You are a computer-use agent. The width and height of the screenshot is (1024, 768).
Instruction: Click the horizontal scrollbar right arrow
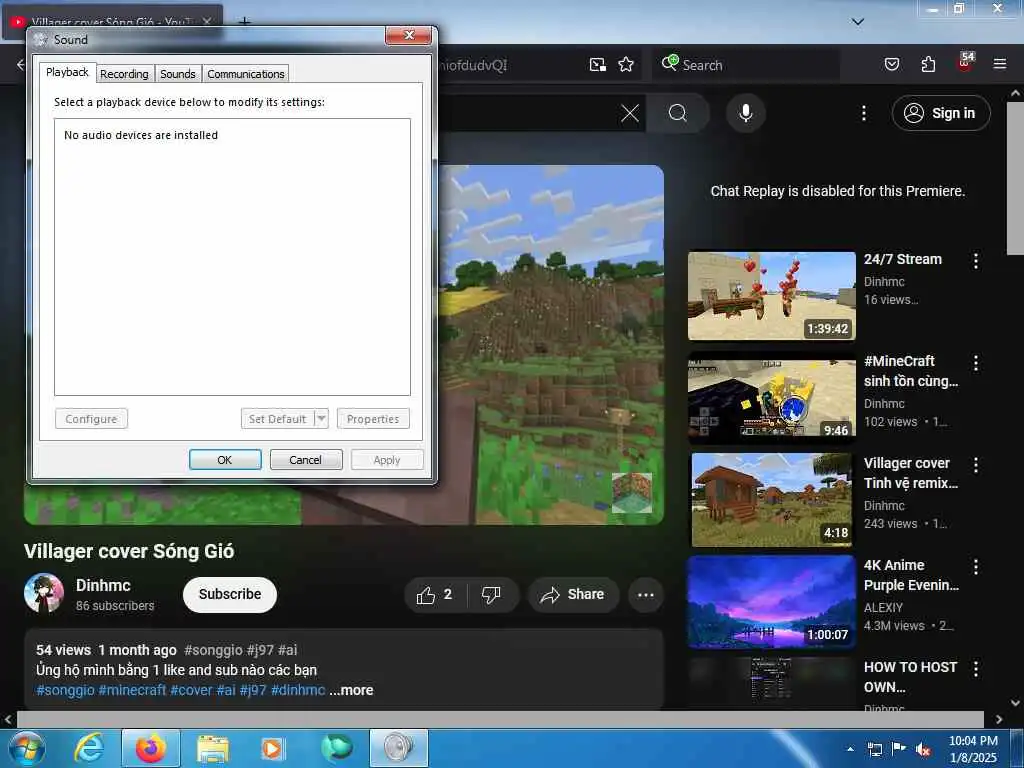click(x=999, y=719)
